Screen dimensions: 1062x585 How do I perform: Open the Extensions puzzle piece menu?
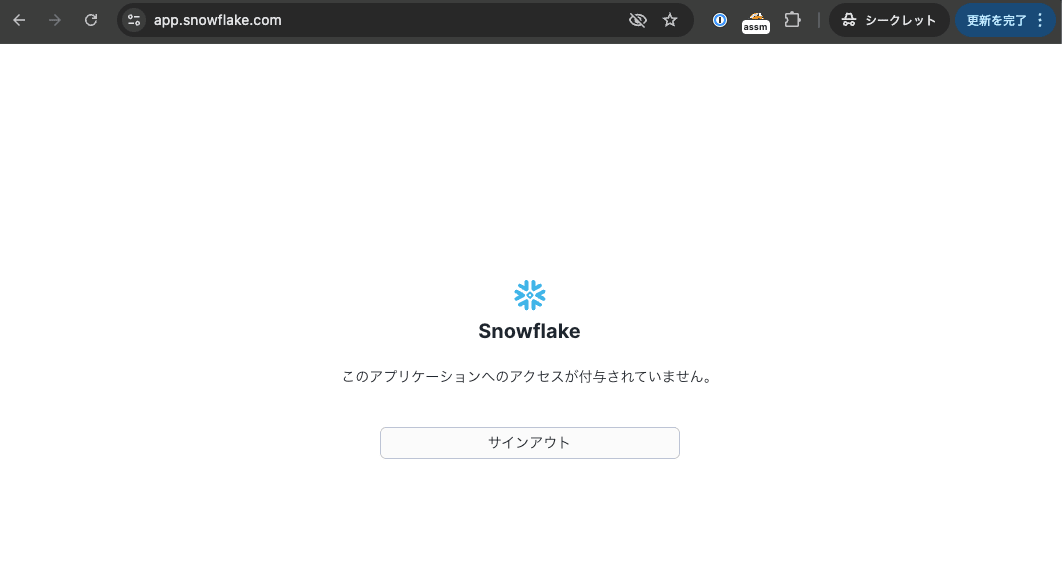(x=792, y=20)
